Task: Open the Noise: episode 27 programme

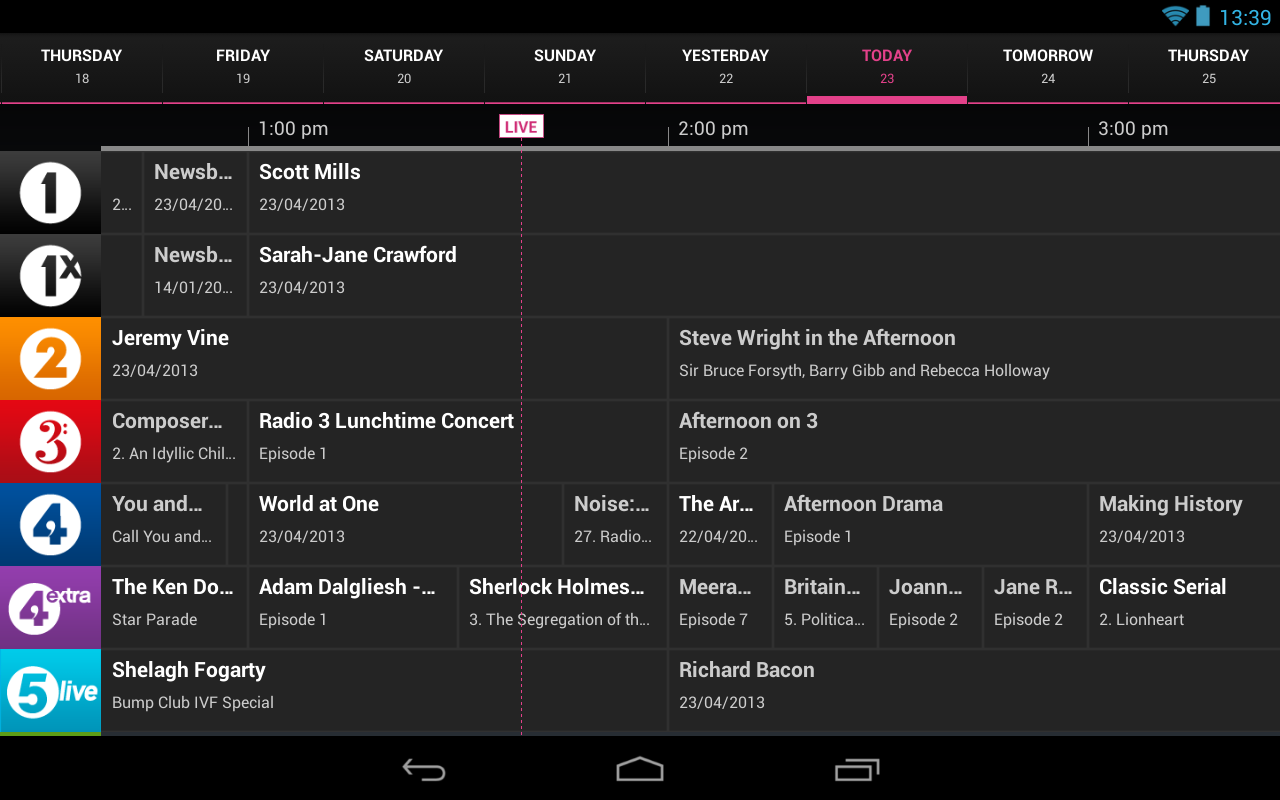Action: click(x=615, y=524)
